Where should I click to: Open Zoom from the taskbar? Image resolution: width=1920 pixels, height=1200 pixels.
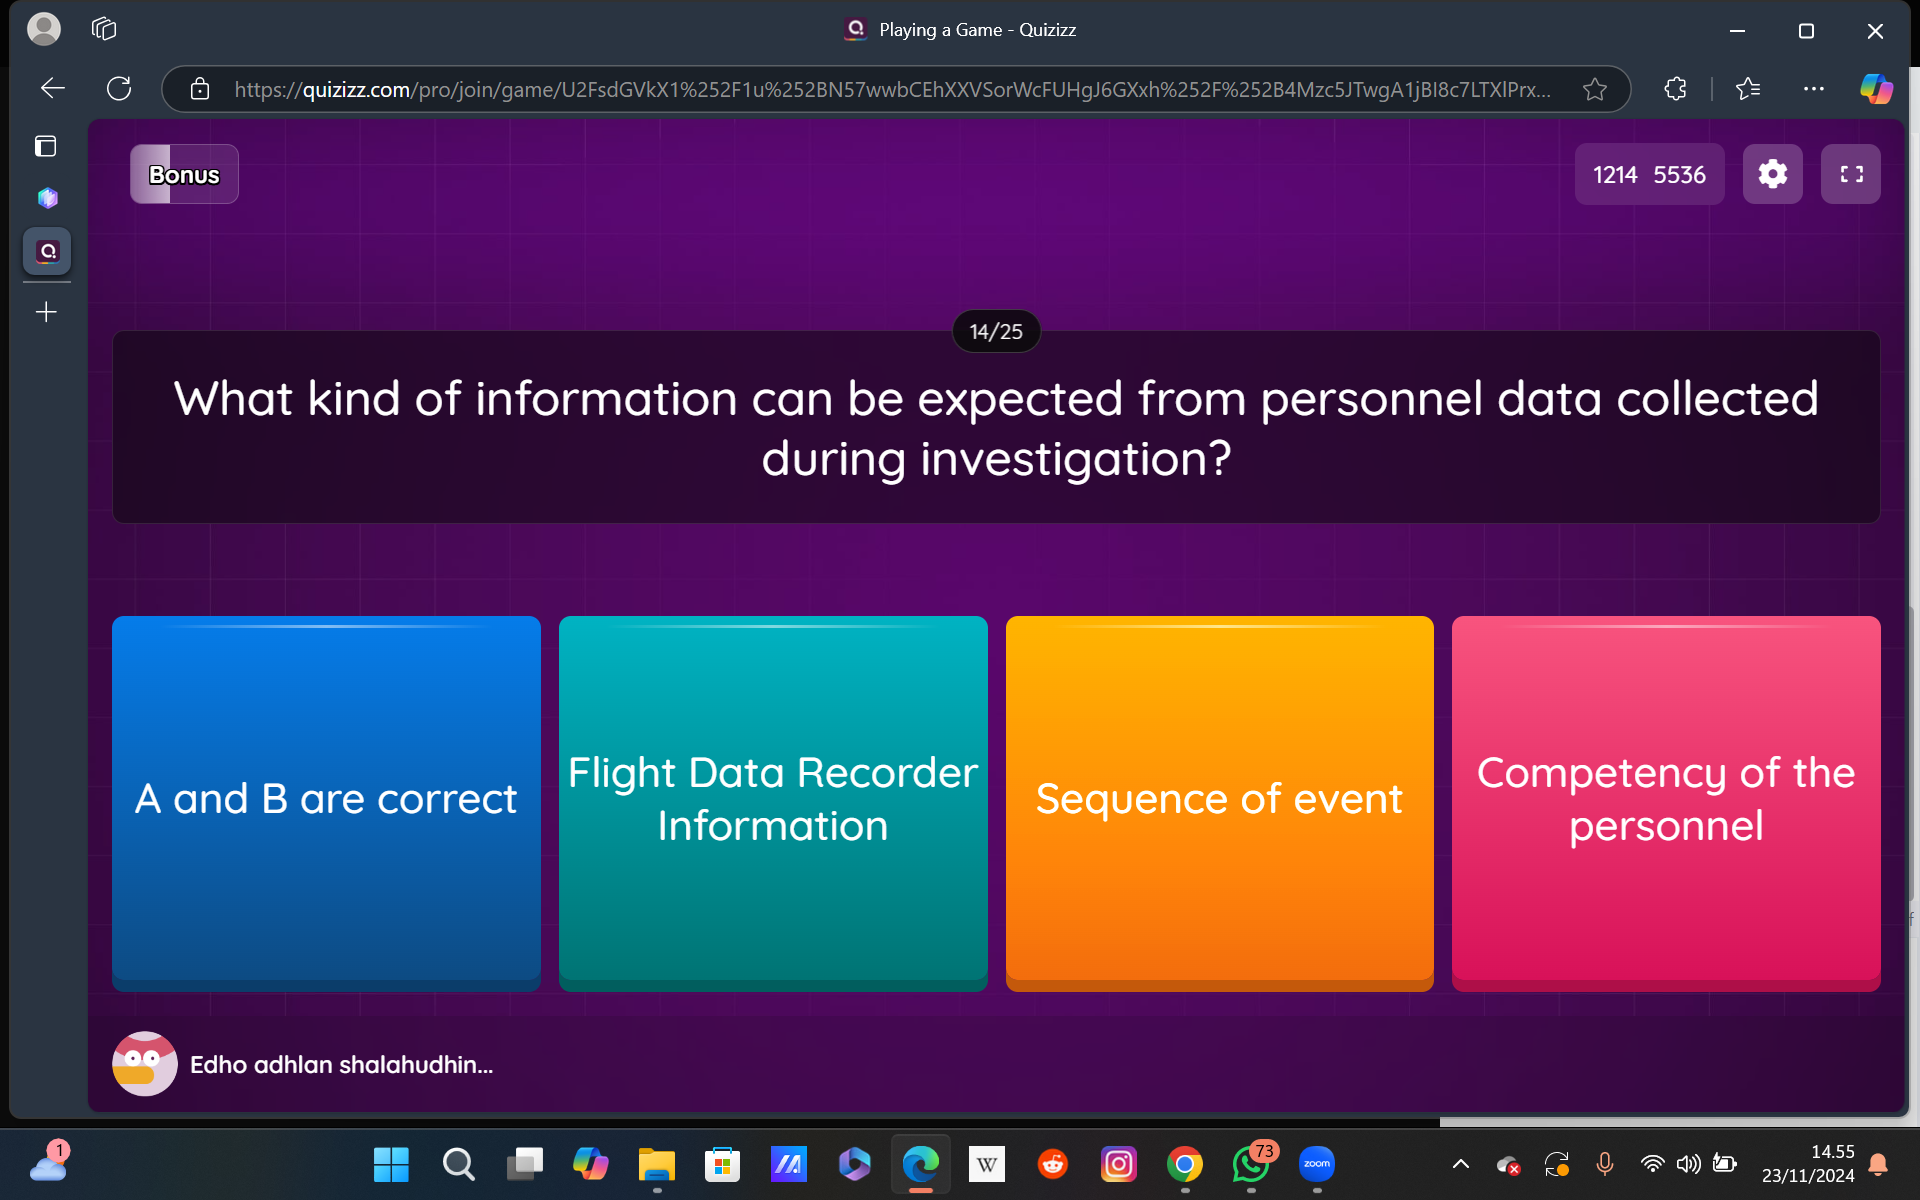tap(1316, 1164)
